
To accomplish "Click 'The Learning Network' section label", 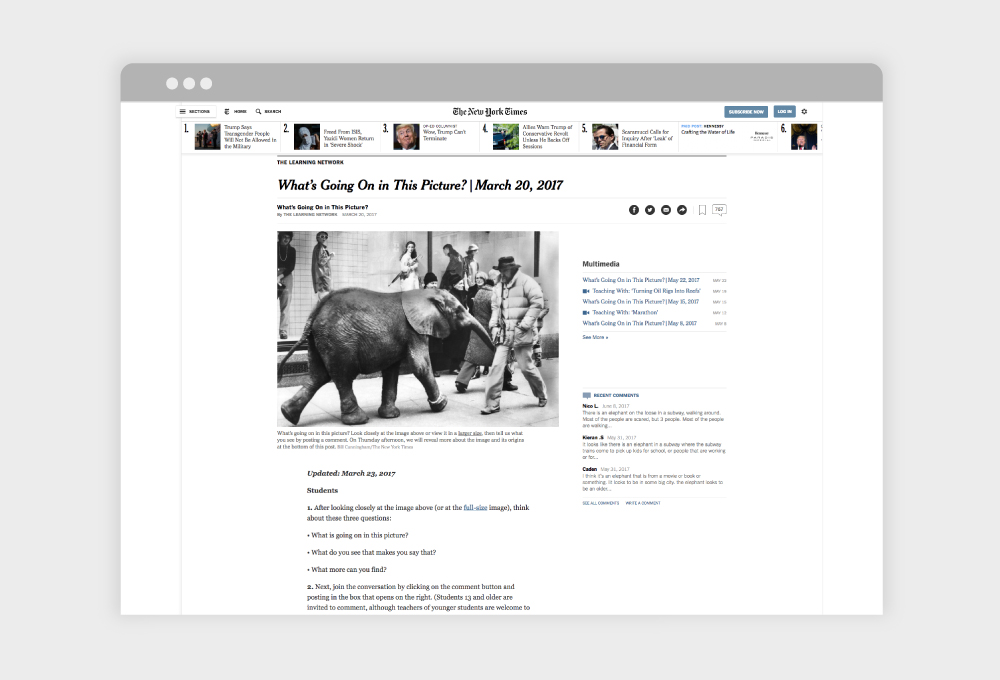I will 310,162.
